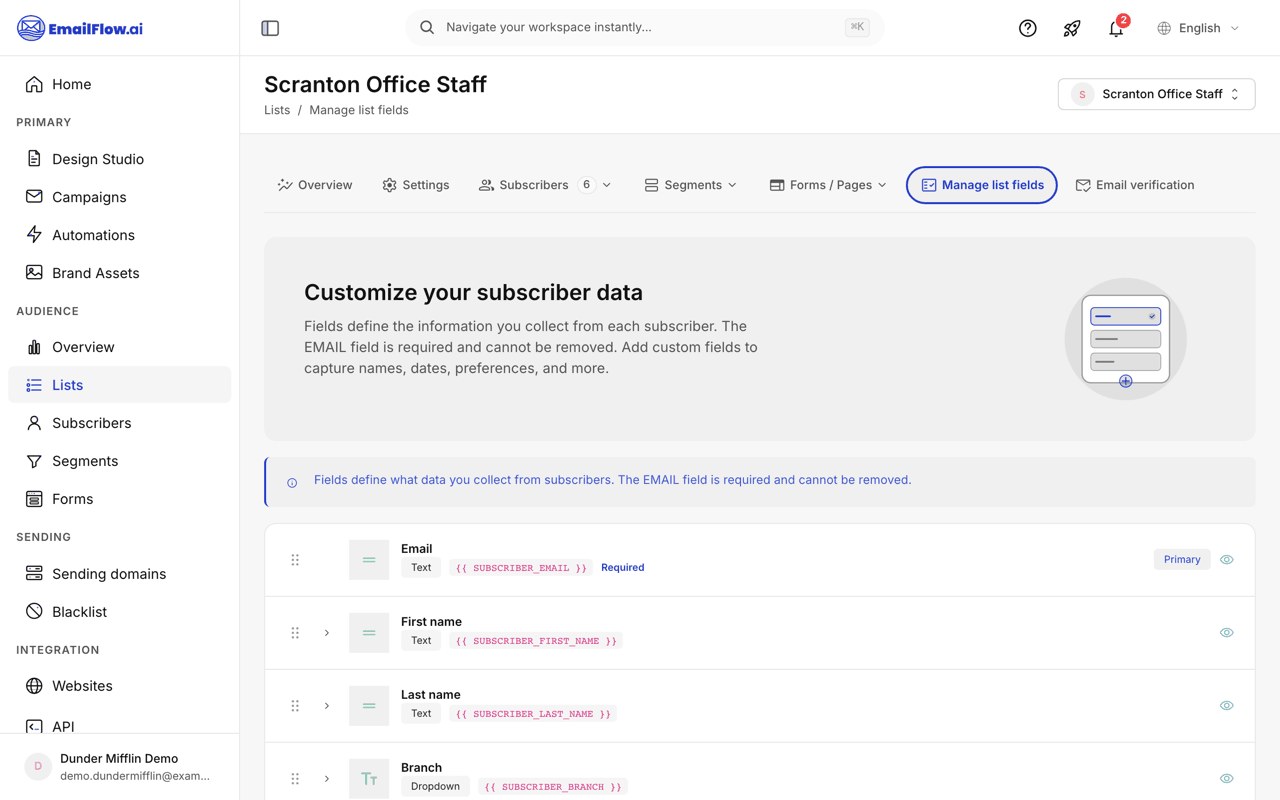Click the Manage list fields breadcrumb
The height and width of the screenshot is (800, 1280).
coord(358,110)
